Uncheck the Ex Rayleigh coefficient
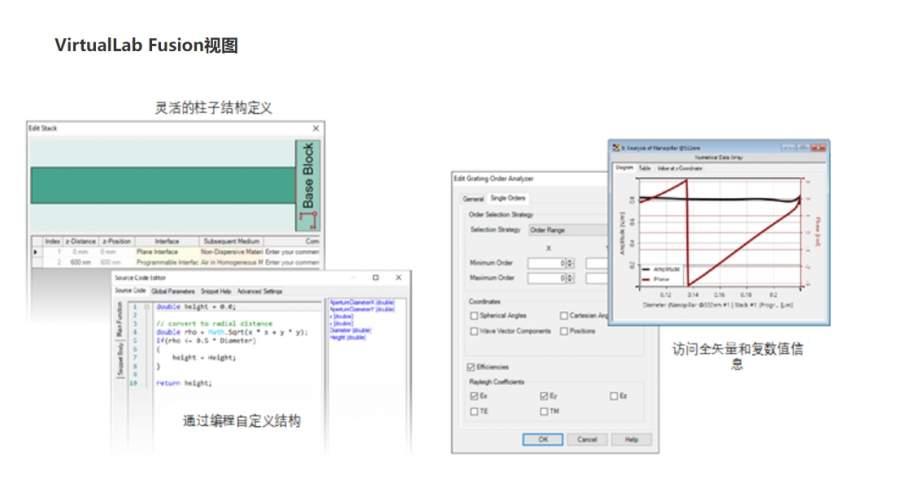The image size is (900, 487). pyautogui.click(x=474, y=396)
